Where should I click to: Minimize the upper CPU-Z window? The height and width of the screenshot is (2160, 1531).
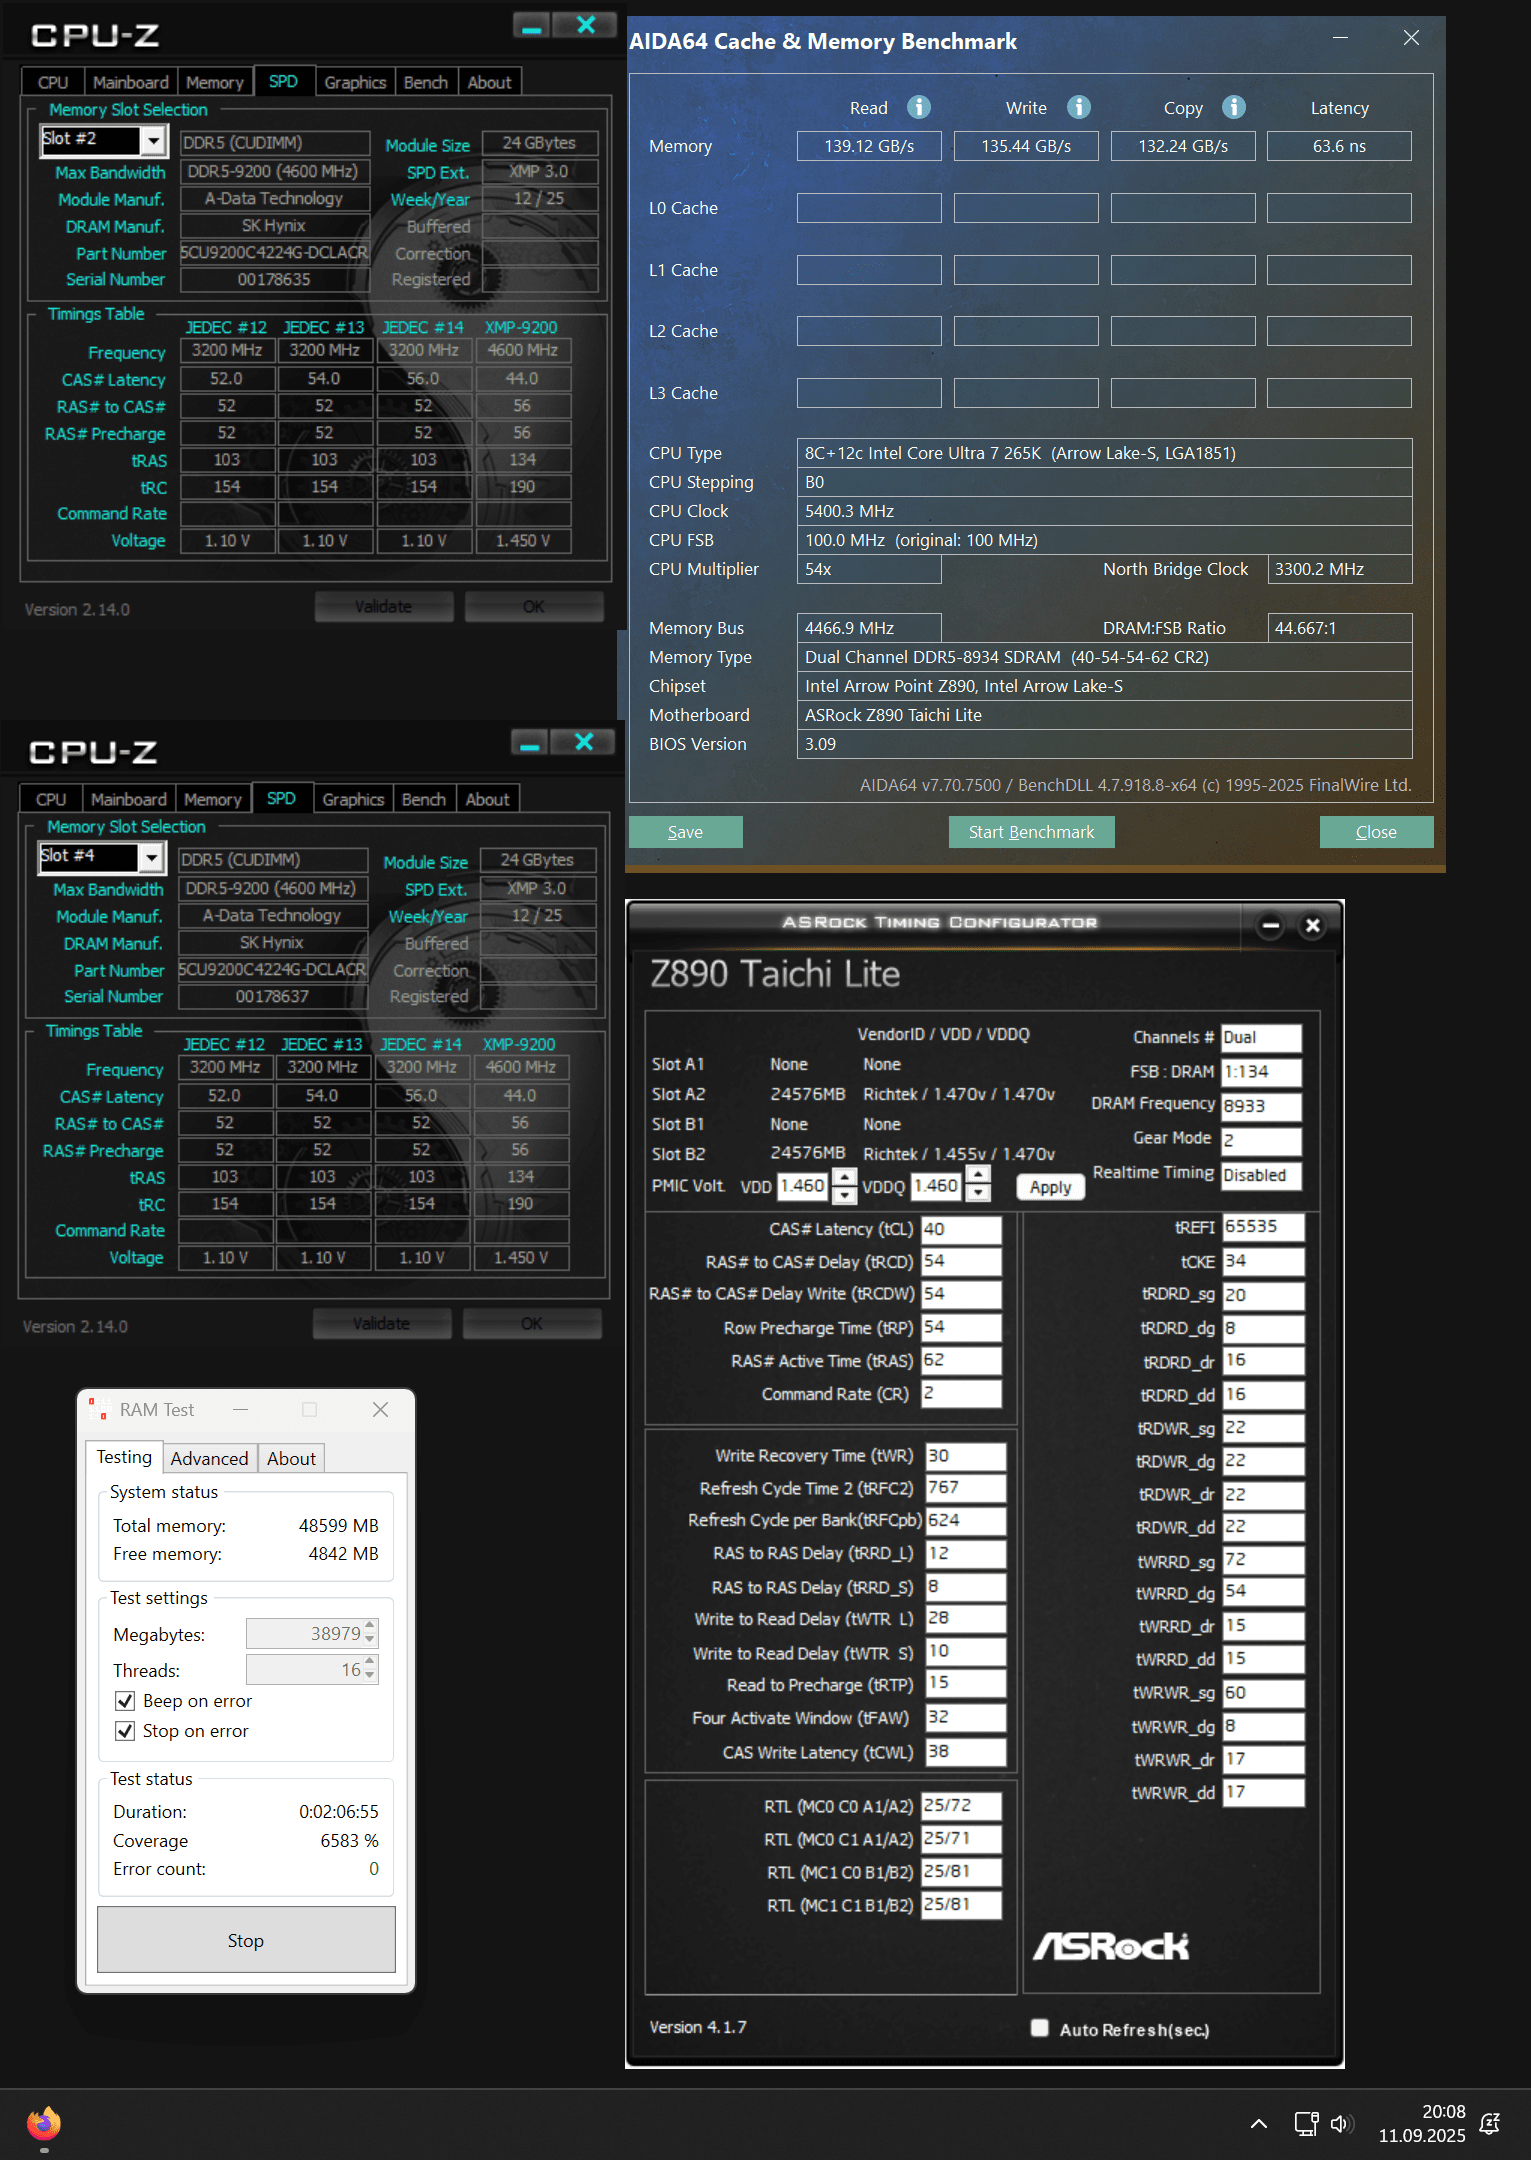pos(532,26)
